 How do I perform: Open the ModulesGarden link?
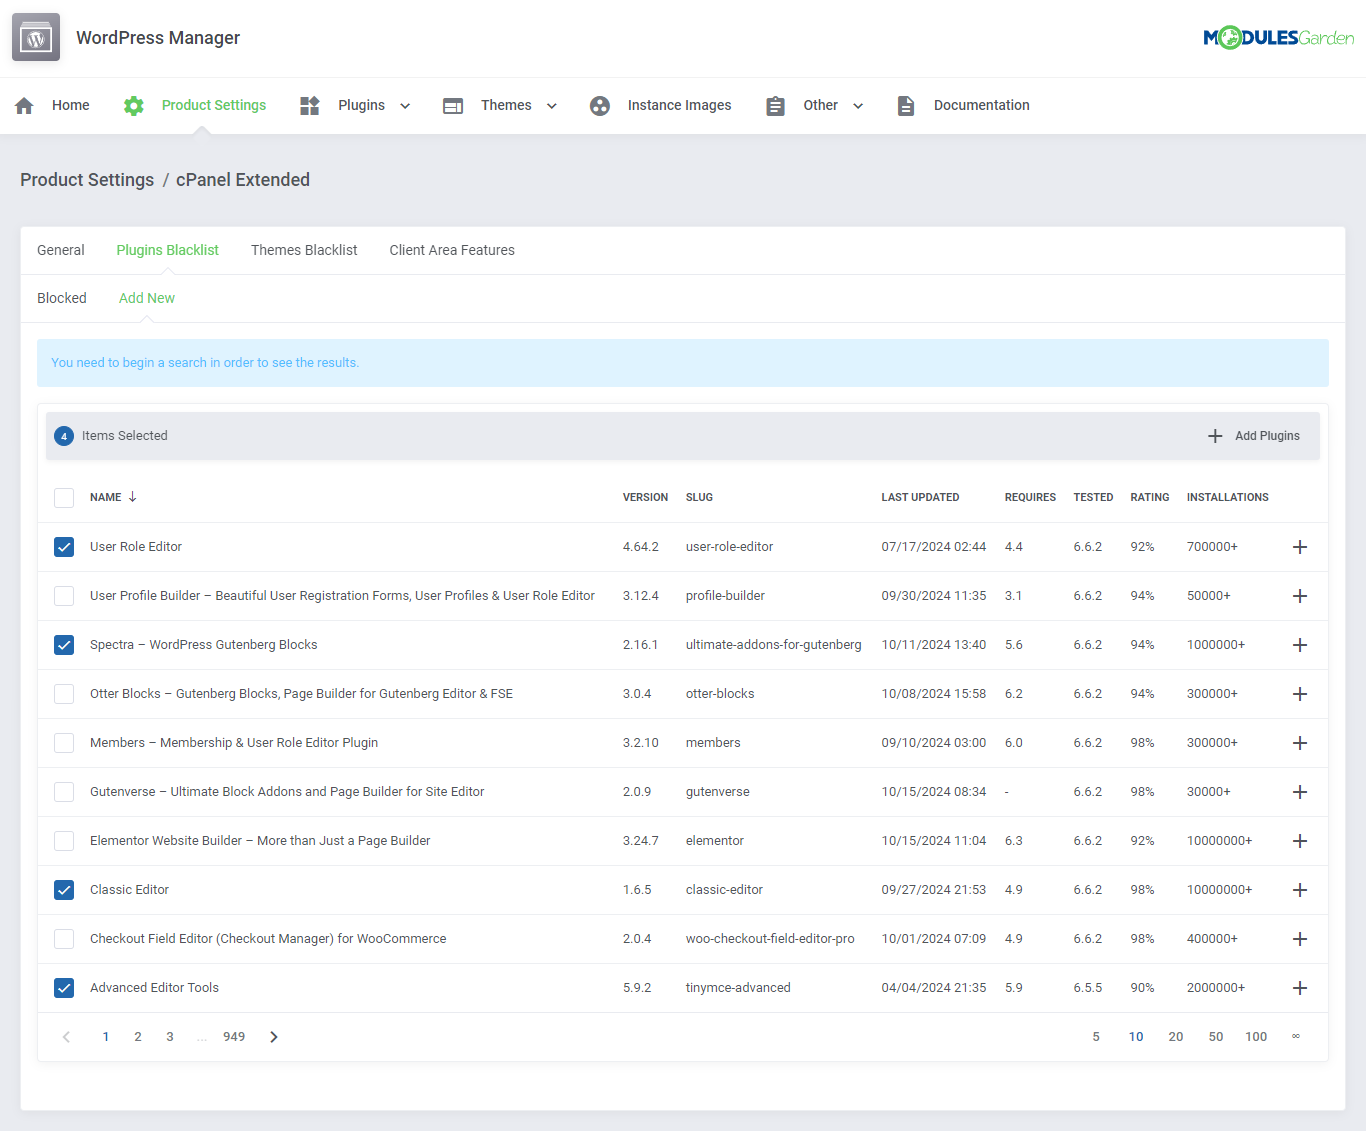coord(1279,37)
